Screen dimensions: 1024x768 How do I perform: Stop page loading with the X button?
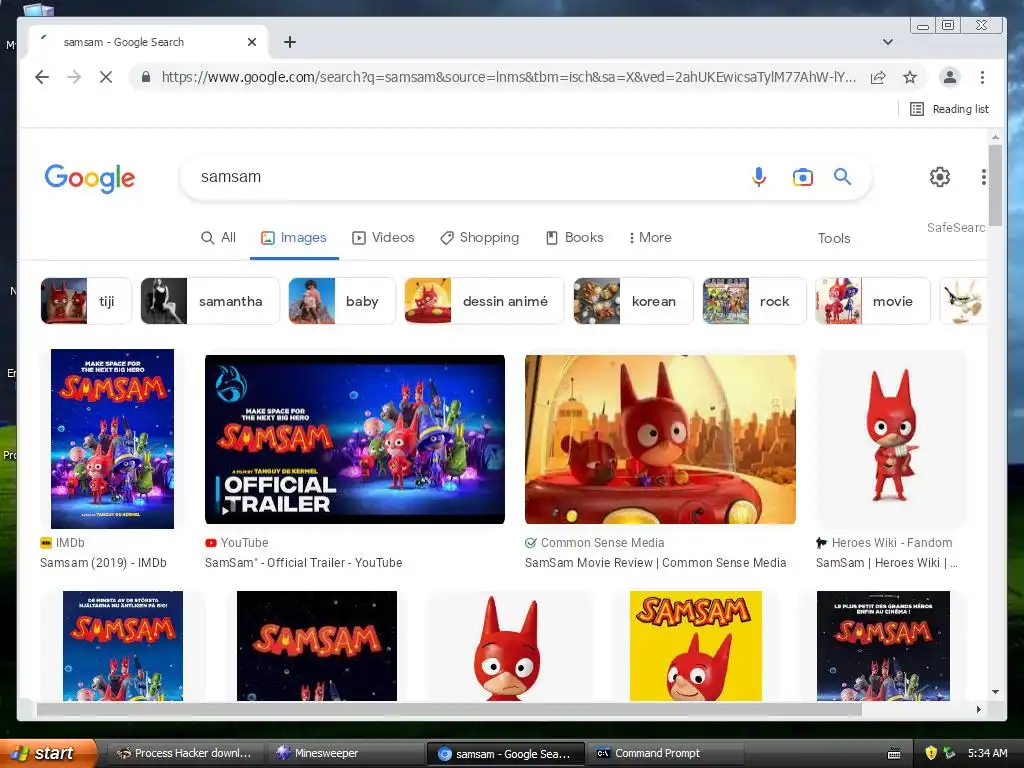[x=106, y=77]
